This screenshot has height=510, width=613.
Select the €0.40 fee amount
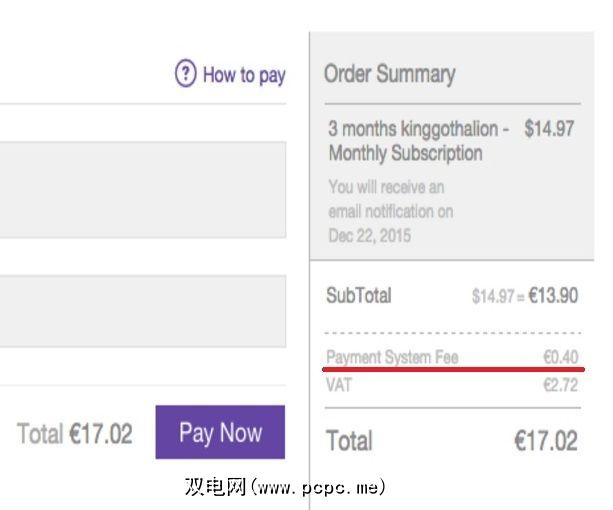560,357
